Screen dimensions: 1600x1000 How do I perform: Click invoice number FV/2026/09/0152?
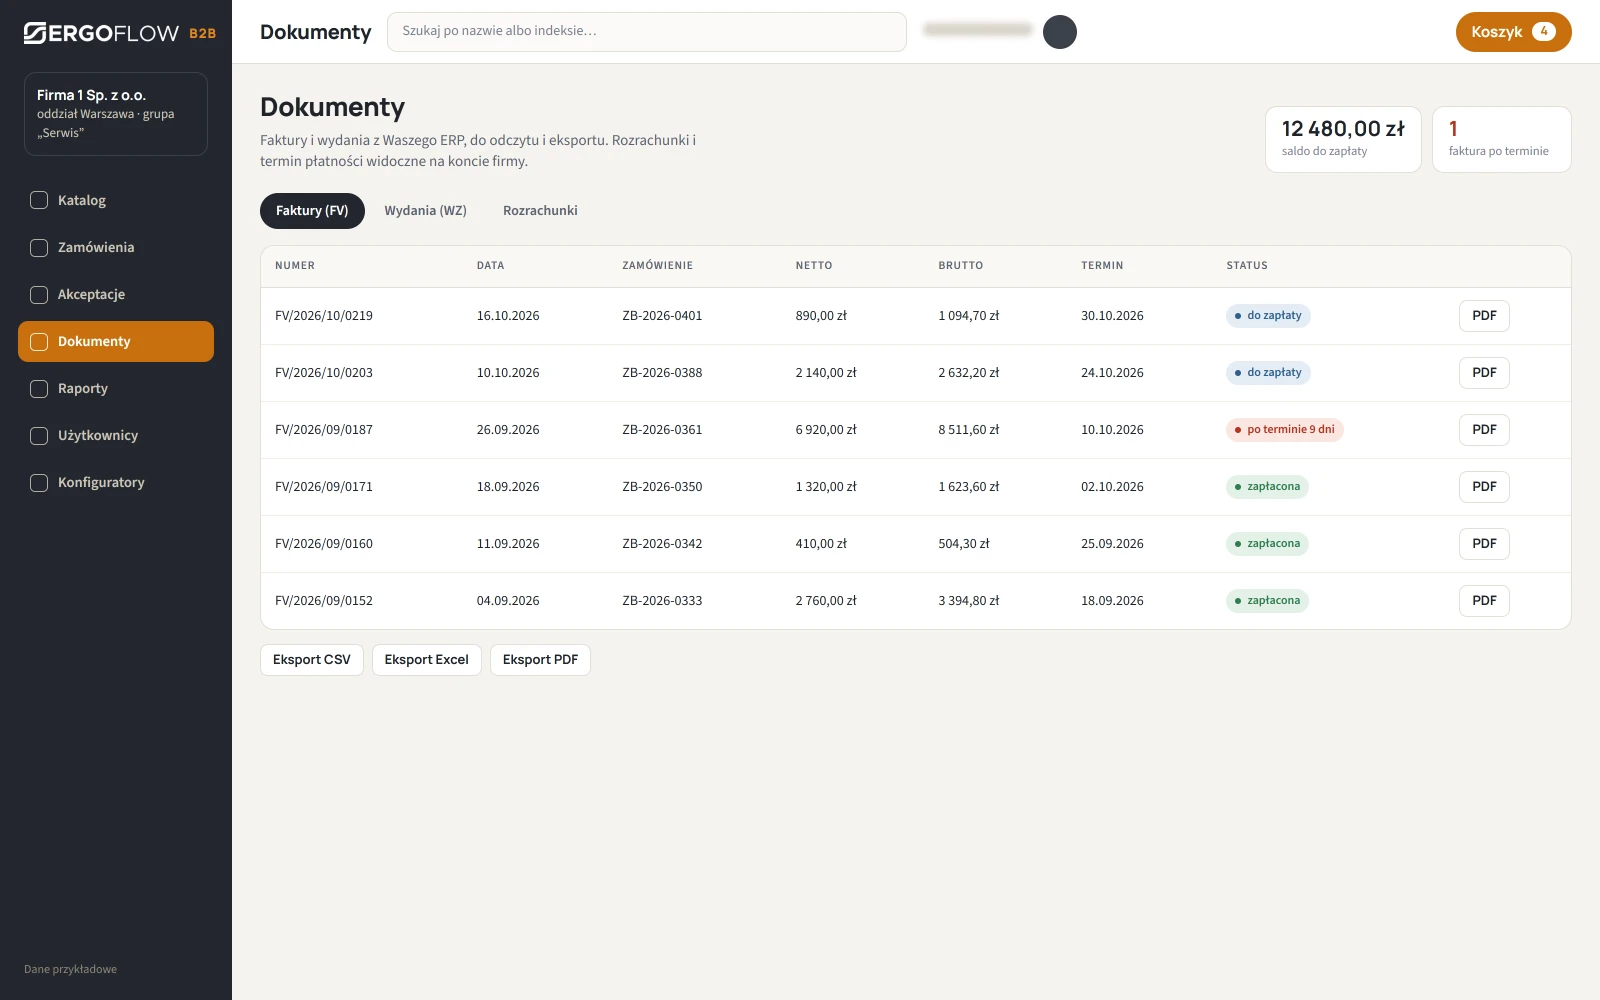pos(324,601)
